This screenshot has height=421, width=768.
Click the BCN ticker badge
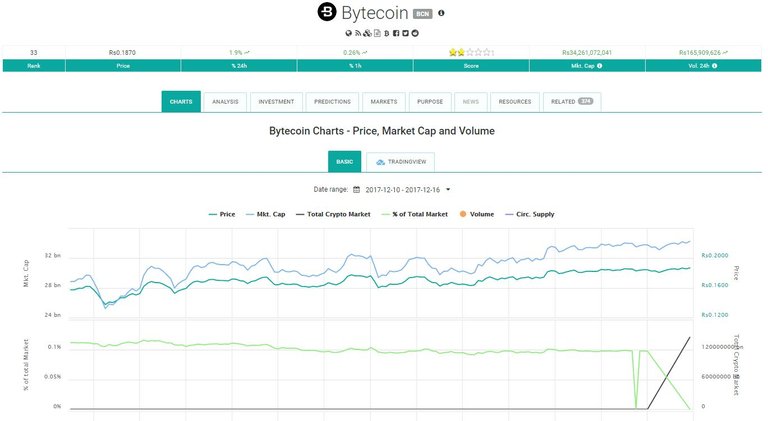[423, 14]
